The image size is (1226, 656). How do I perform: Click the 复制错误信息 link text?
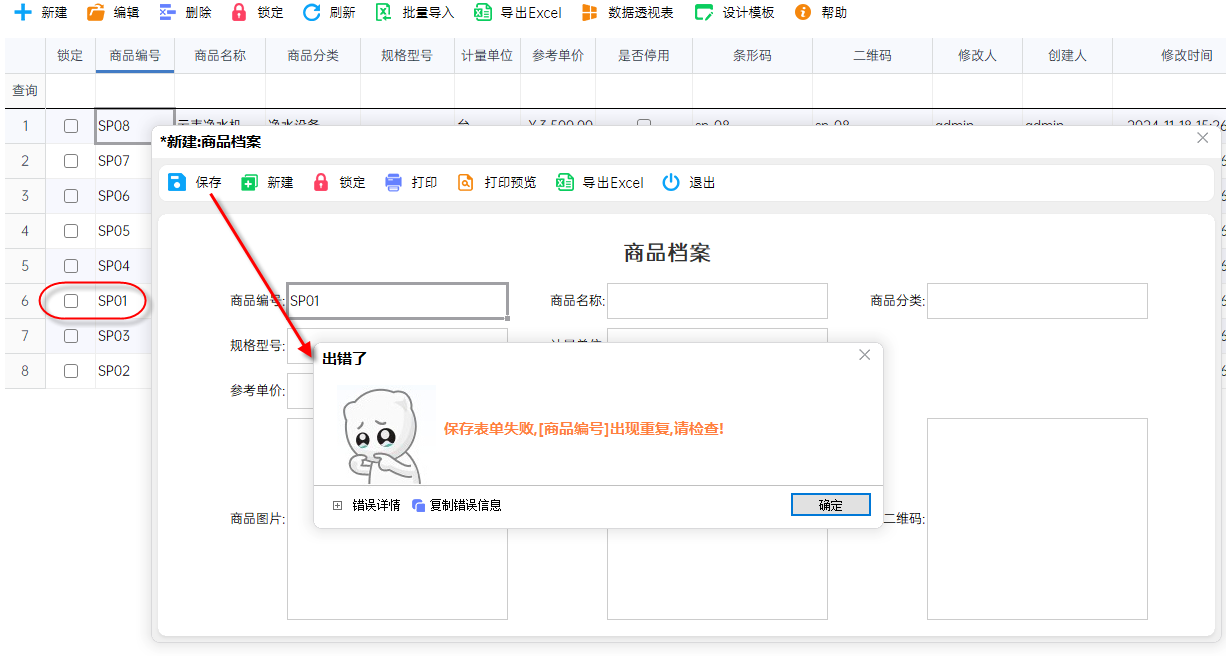tap(466, 506)
